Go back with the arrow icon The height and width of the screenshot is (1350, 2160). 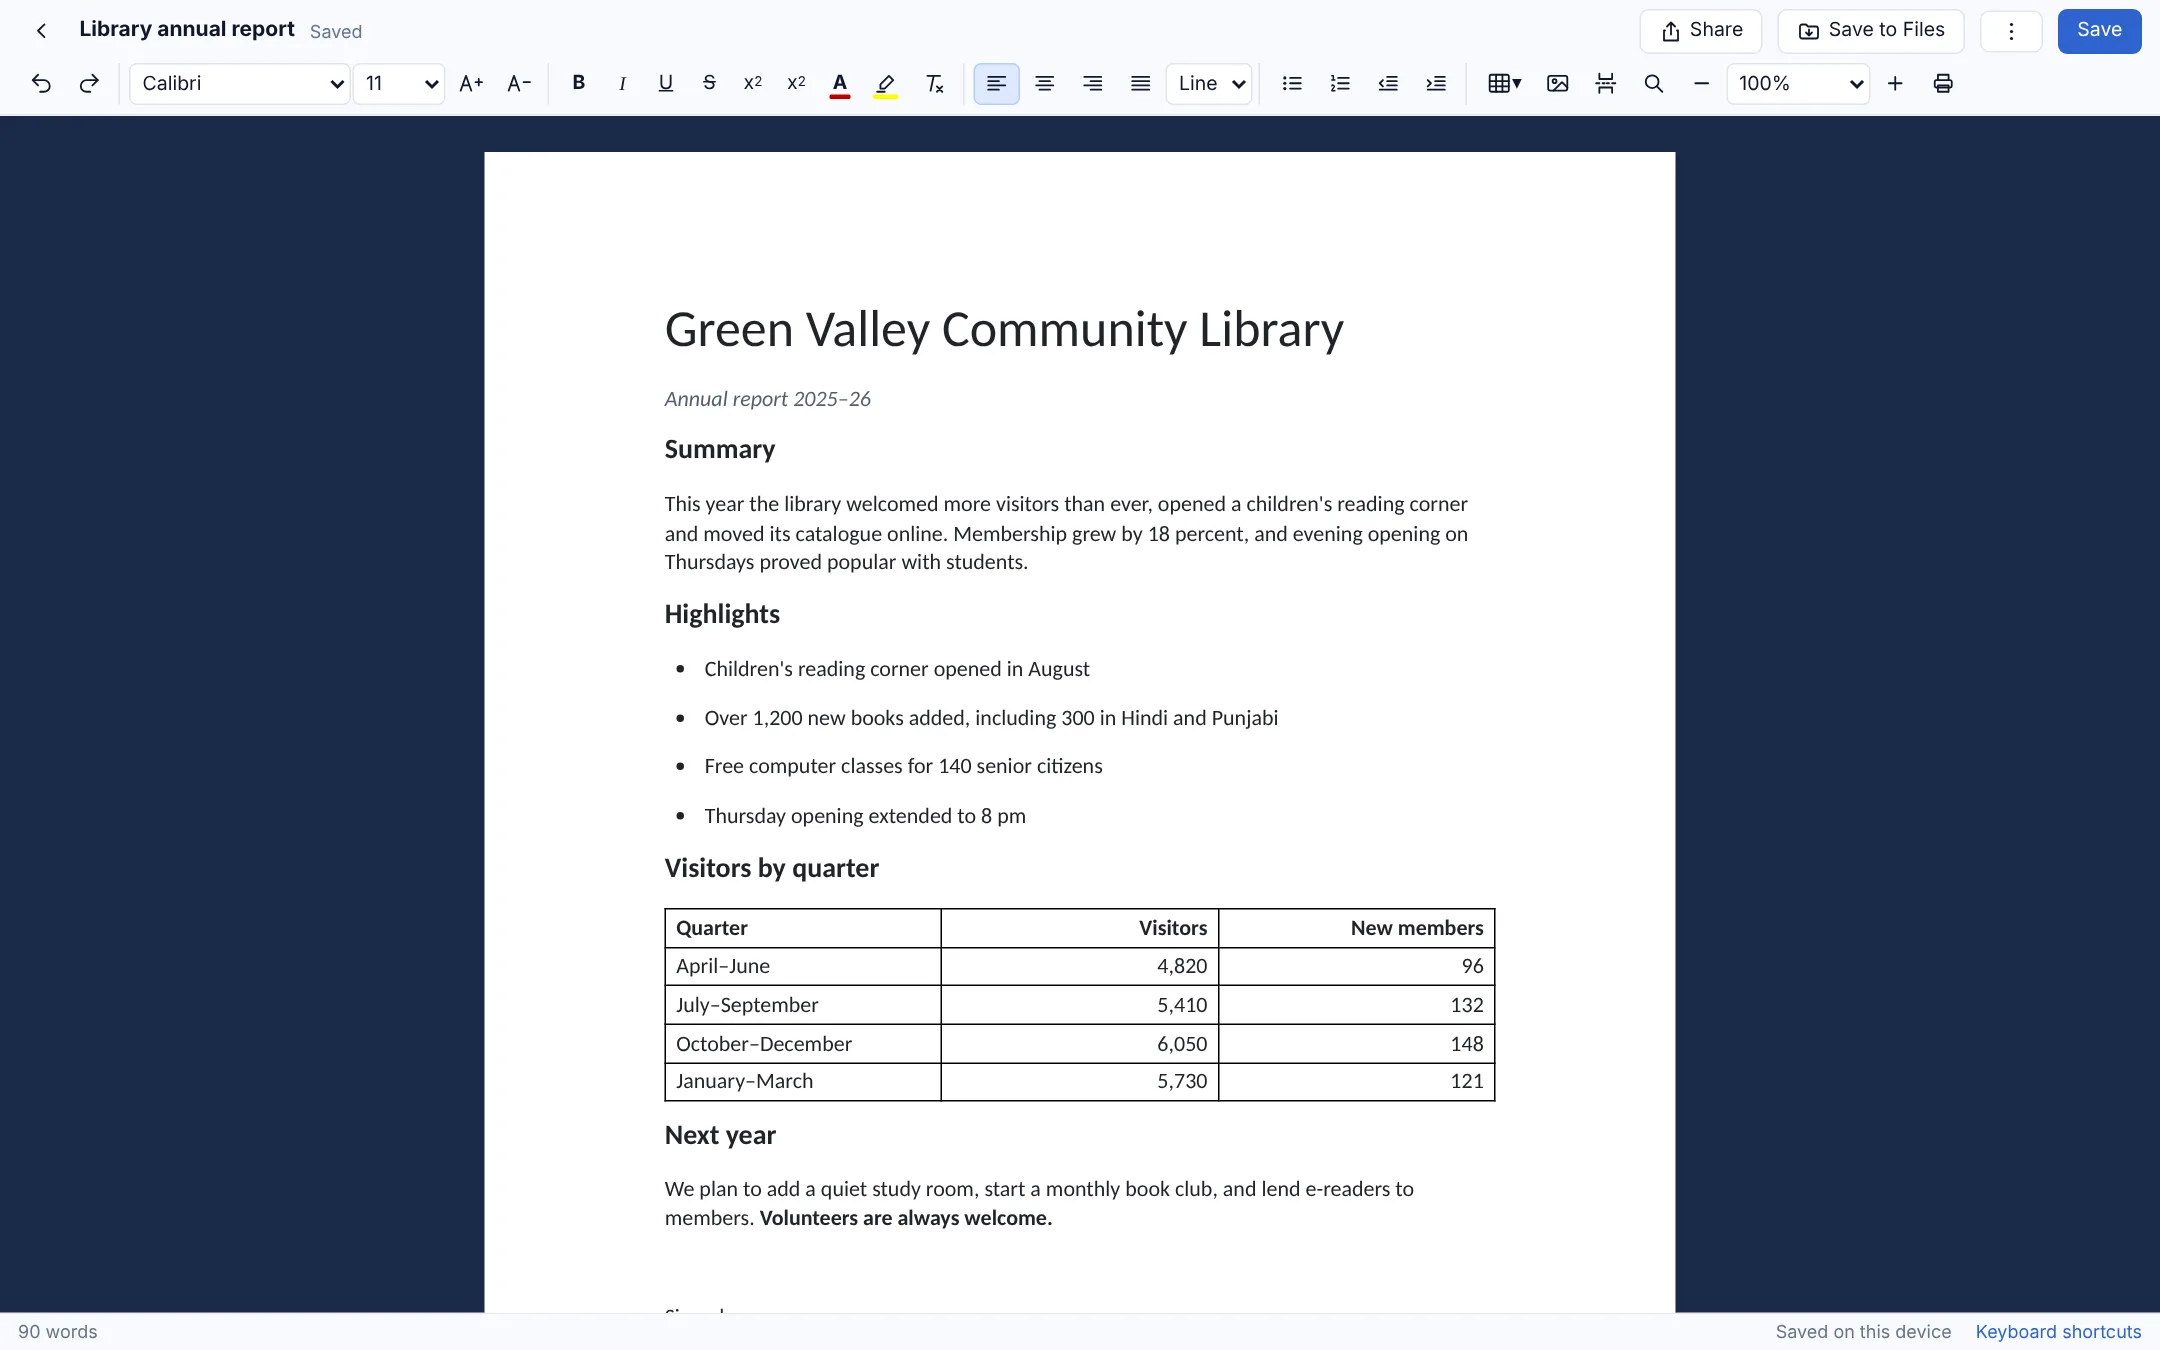[41, 31]
